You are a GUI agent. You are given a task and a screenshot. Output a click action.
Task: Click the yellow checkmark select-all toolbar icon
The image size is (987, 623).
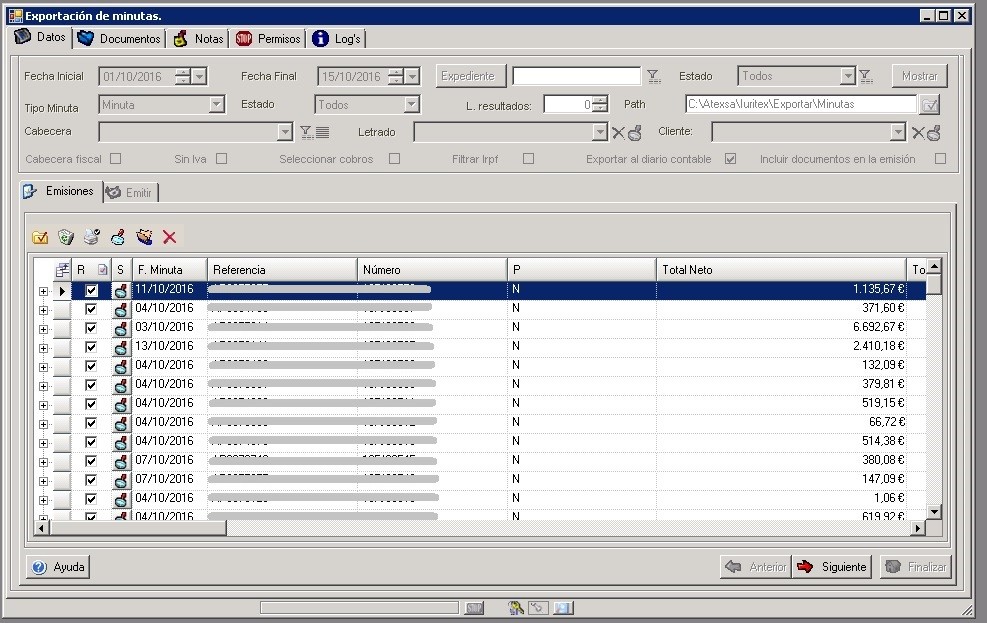[40, 237]
